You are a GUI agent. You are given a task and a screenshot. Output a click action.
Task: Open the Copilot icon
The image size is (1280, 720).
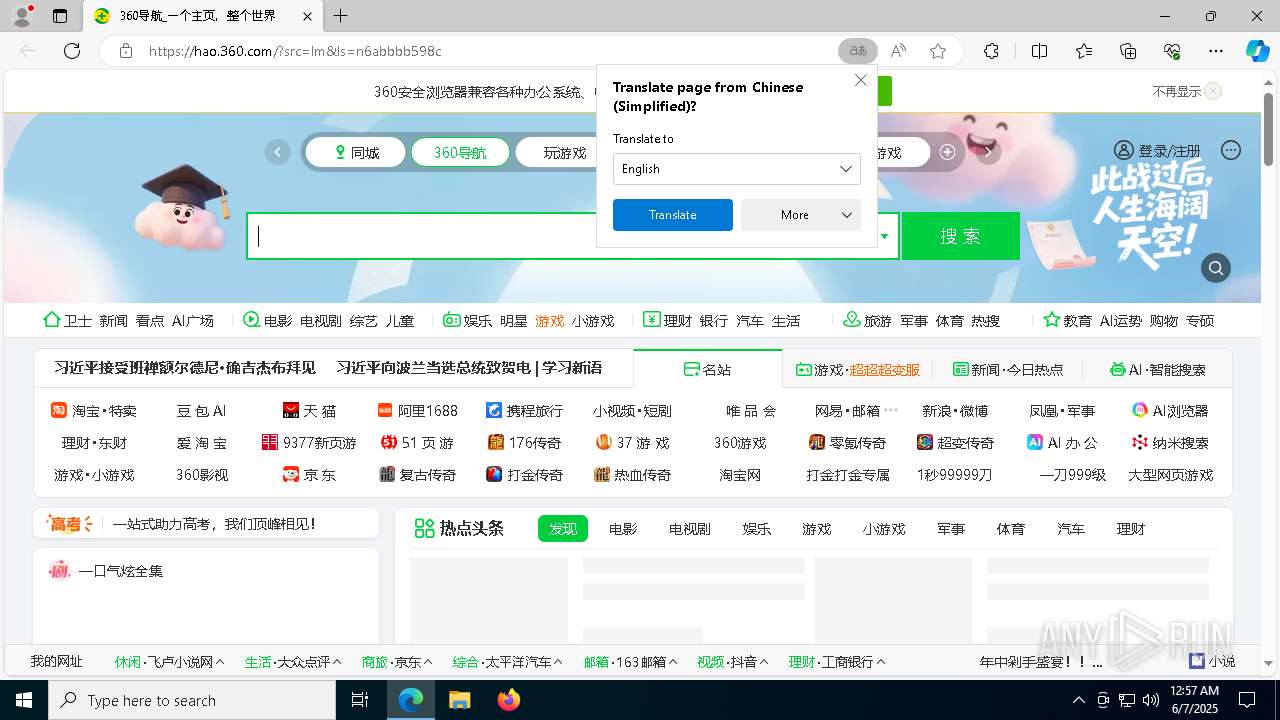point(1257,51)
